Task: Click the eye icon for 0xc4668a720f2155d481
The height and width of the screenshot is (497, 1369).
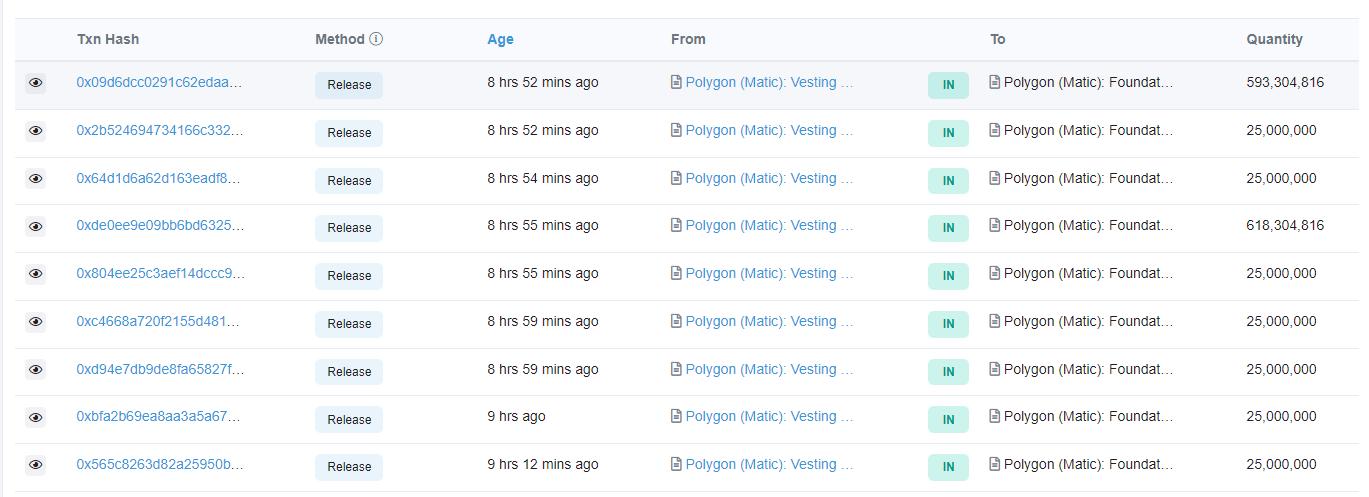Action: [x=36, y=322]
